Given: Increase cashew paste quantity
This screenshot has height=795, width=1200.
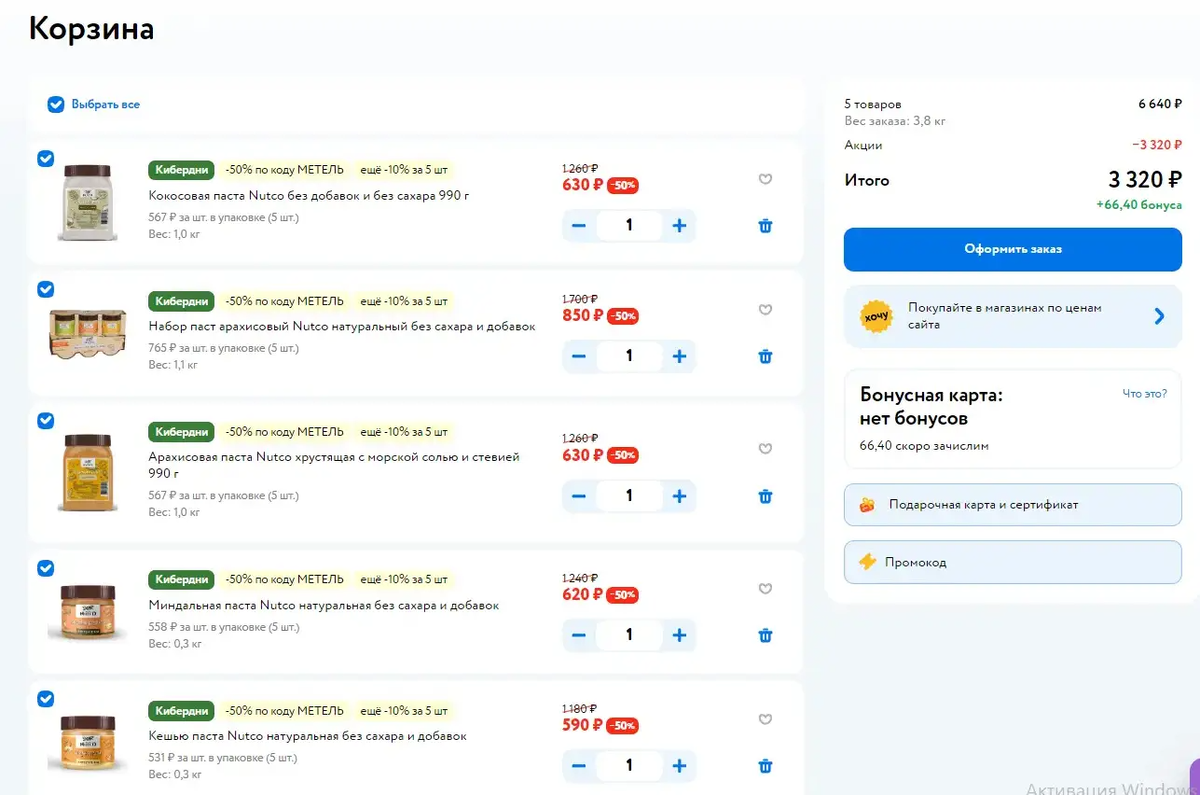Looking at the screenshot, I should [679, 766].
